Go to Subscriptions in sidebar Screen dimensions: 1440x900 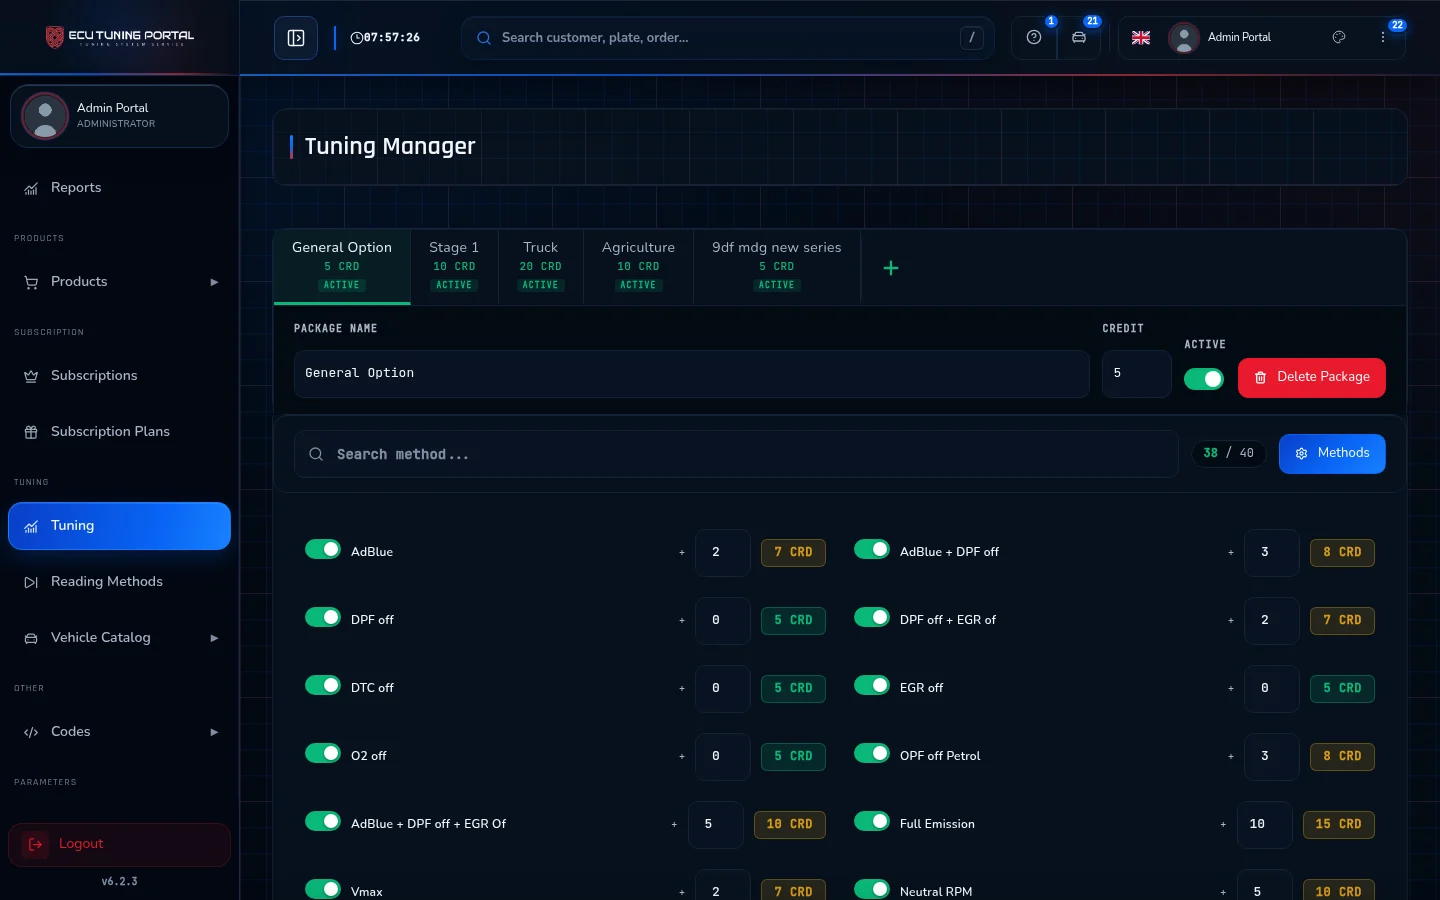[x=120, y=376]
